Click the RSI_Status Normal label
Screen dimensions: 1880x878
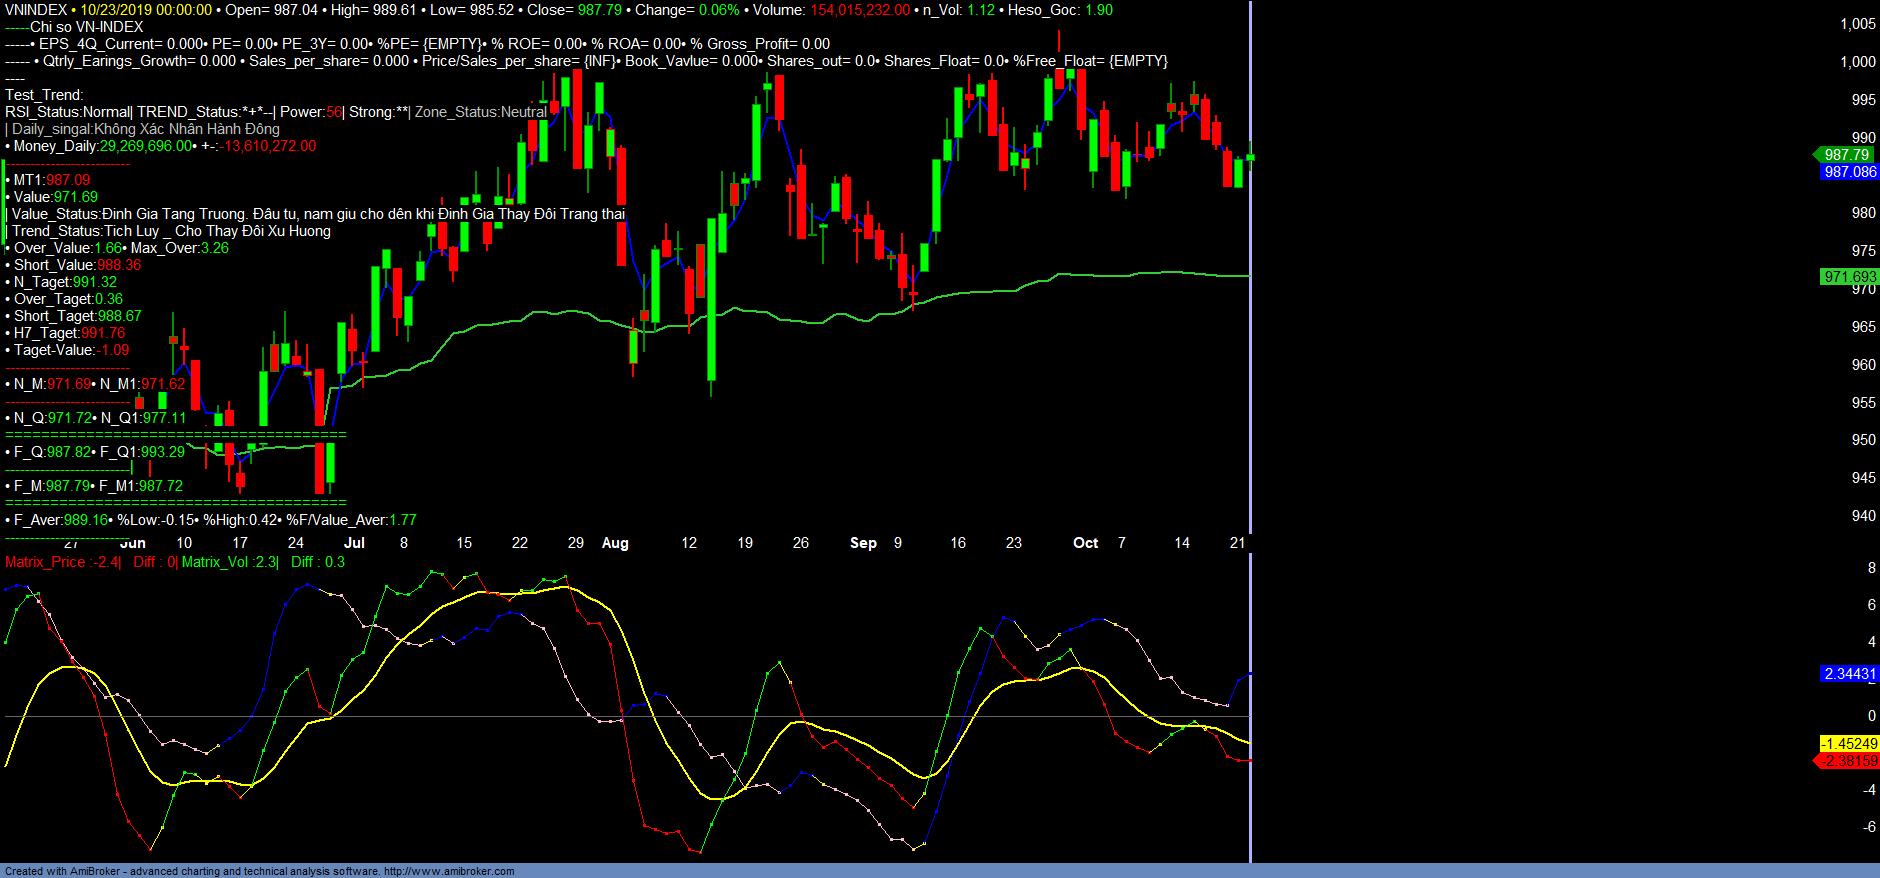(x=68, y=112)
